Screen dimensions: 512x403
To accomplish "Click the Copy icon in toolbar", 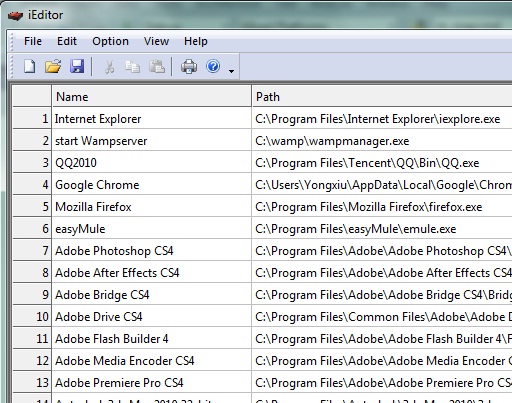I will (132, 67).
